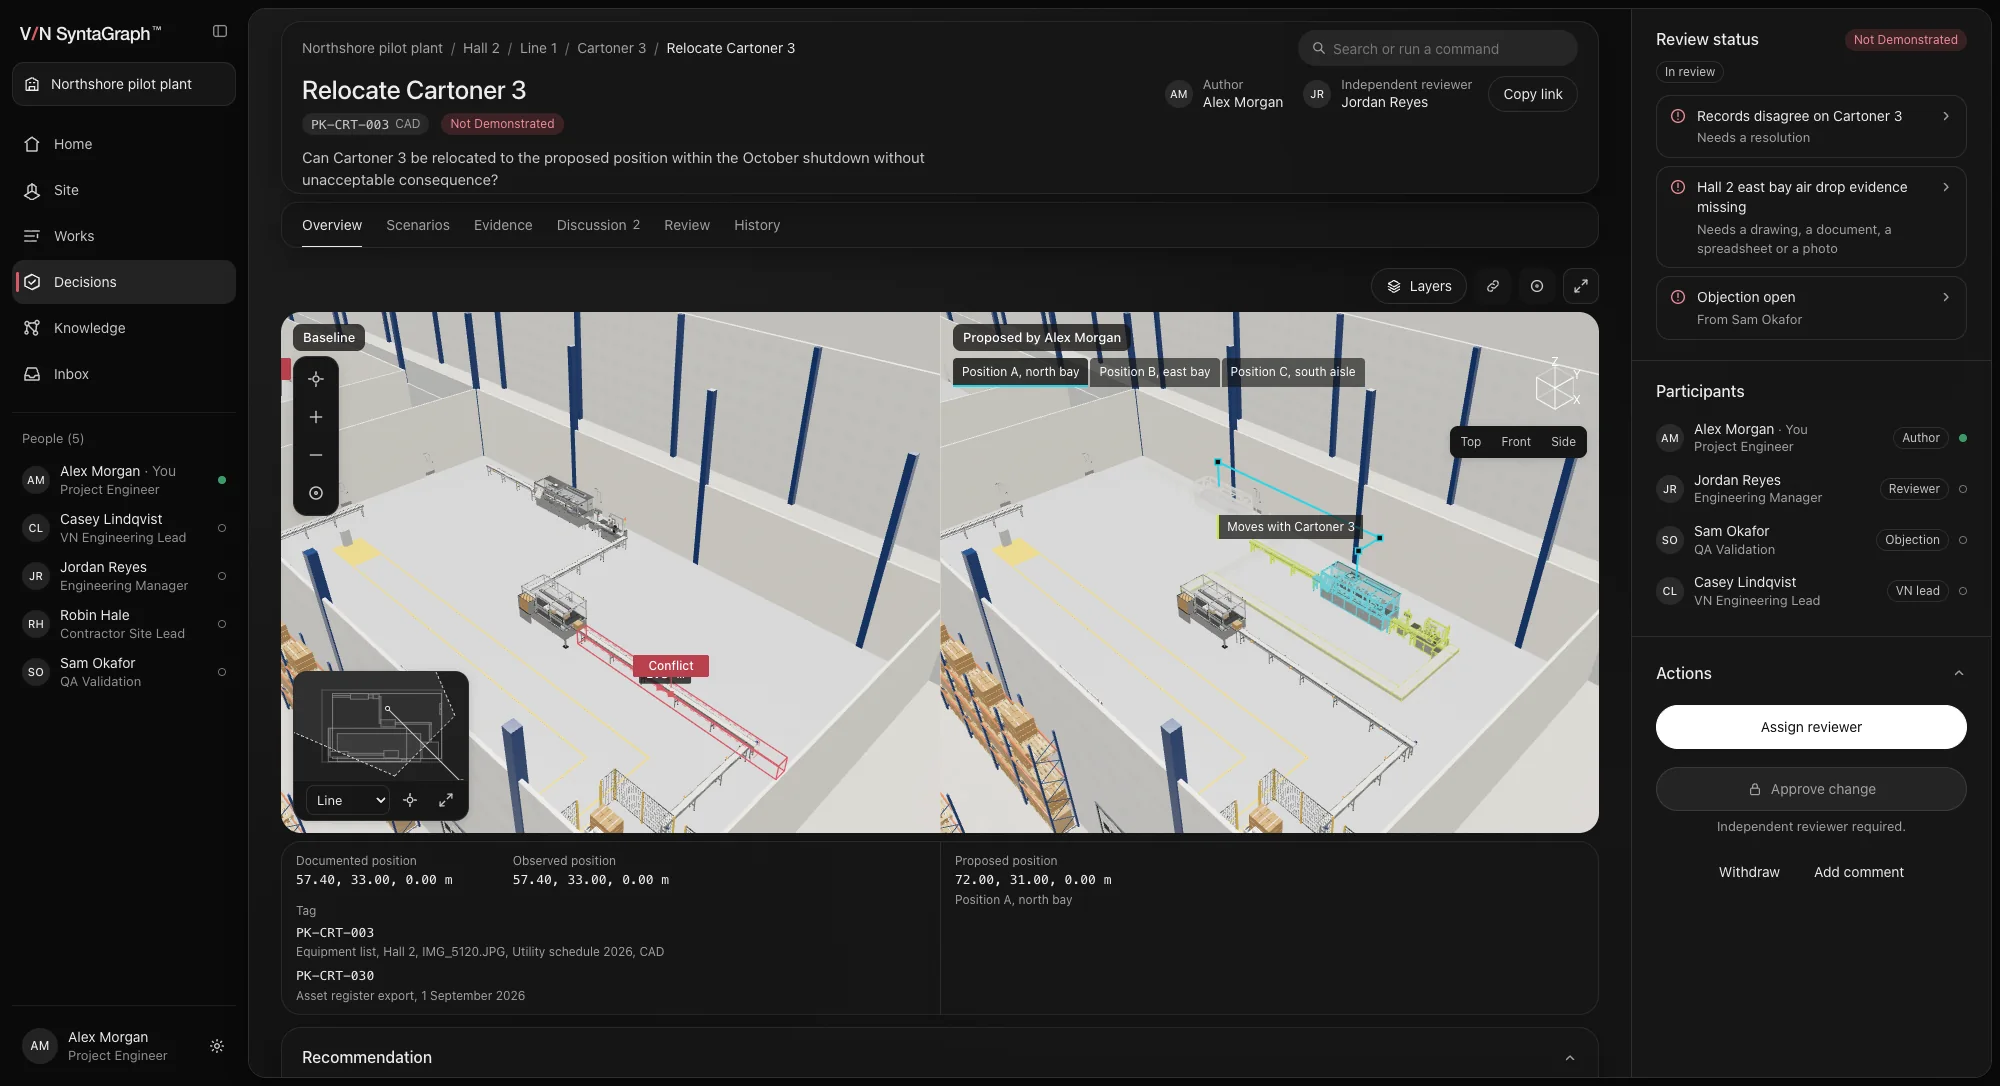Viewport: 2000px width, 1086px height.
Task: Click the 3D orientation cube
Action: tap(1557, 383)
